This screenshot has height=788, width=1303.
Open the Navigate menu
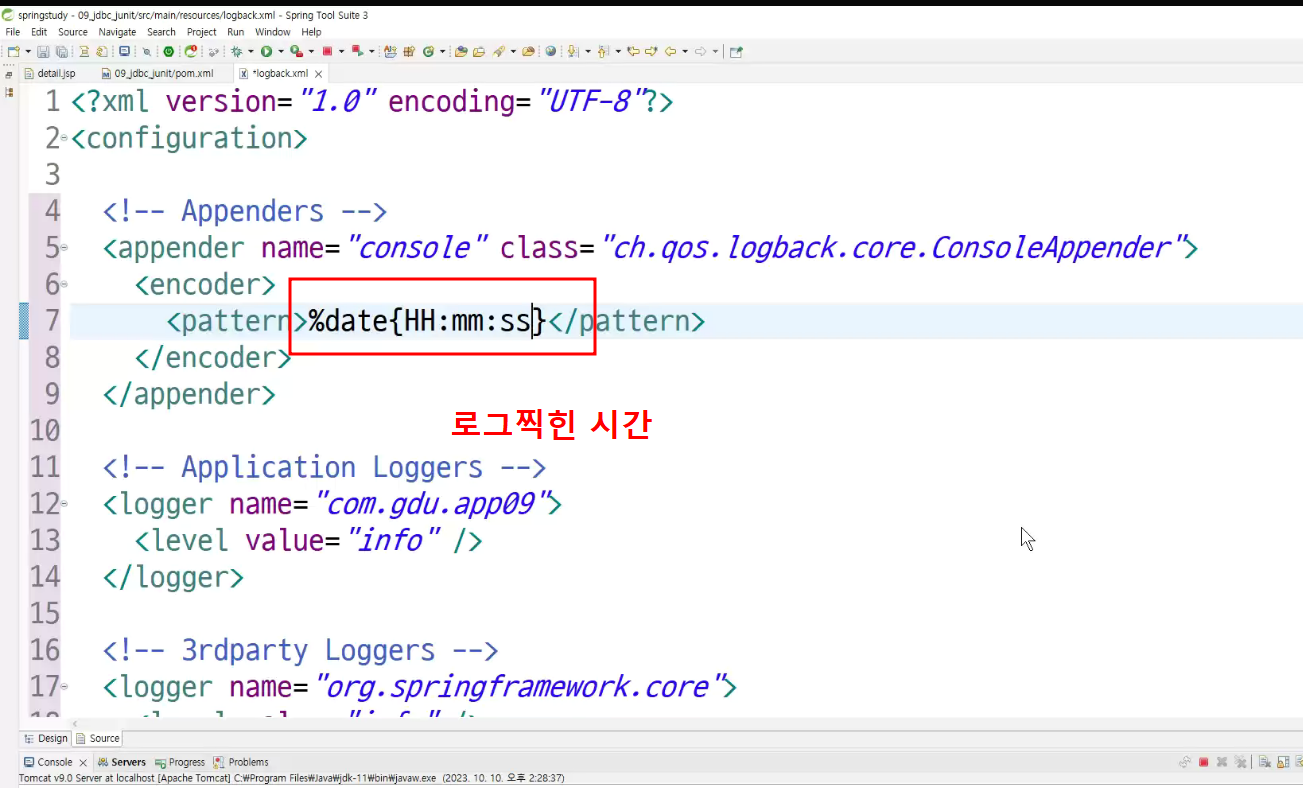117,32
